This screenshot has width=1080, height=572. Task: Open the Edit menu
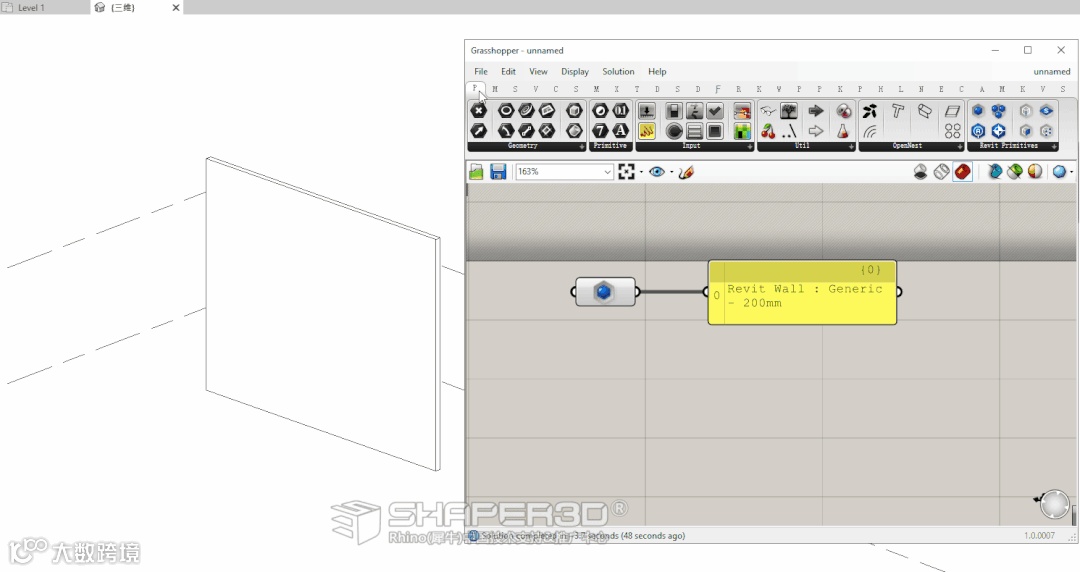pos(508,72)
